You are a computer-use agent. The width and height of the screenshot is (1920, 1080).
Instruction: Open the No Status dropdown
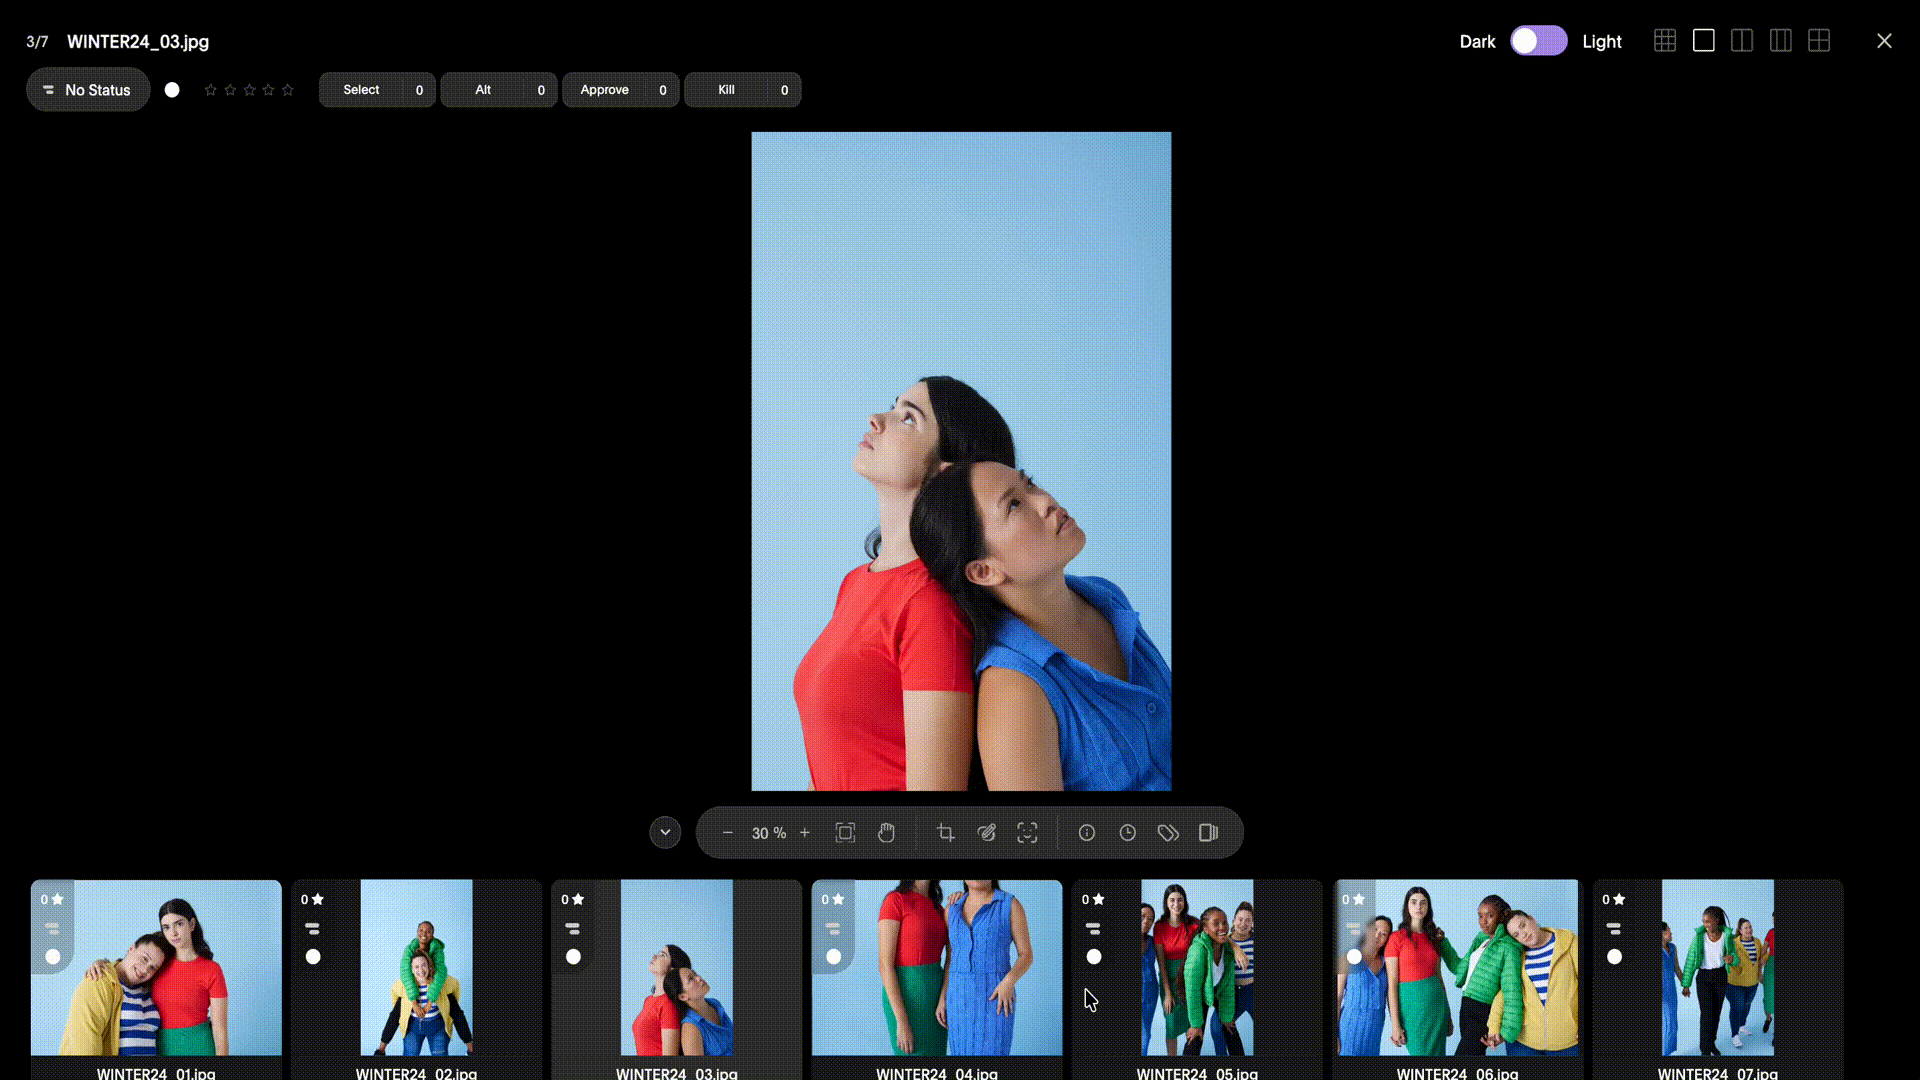pos(88,90)
